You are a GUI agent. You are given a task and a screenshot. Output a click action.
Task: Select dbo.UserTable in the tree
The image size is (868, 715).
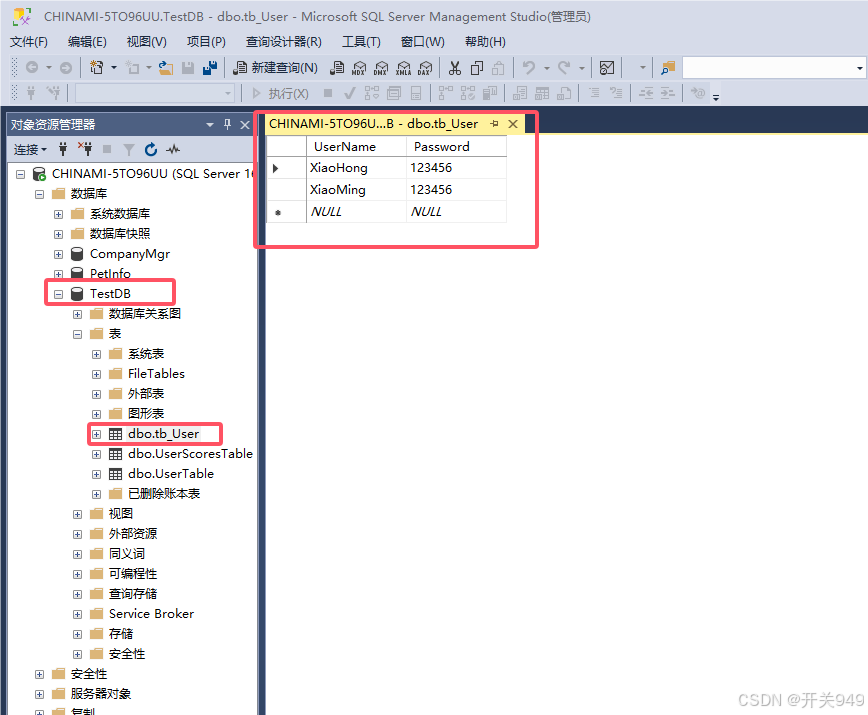point(170,474)
